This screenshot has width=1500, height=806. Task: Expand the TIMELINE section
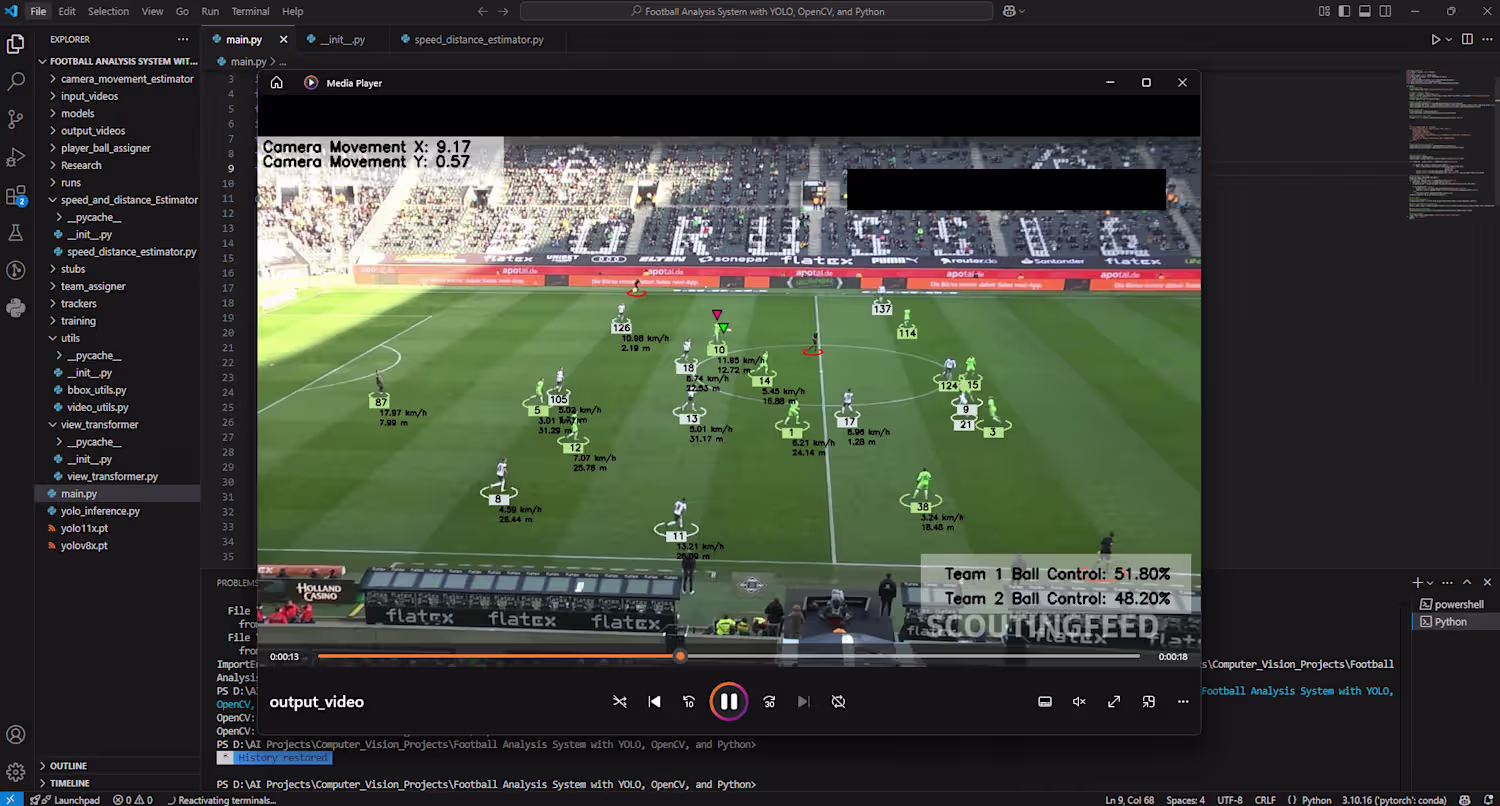pos(69,783)
